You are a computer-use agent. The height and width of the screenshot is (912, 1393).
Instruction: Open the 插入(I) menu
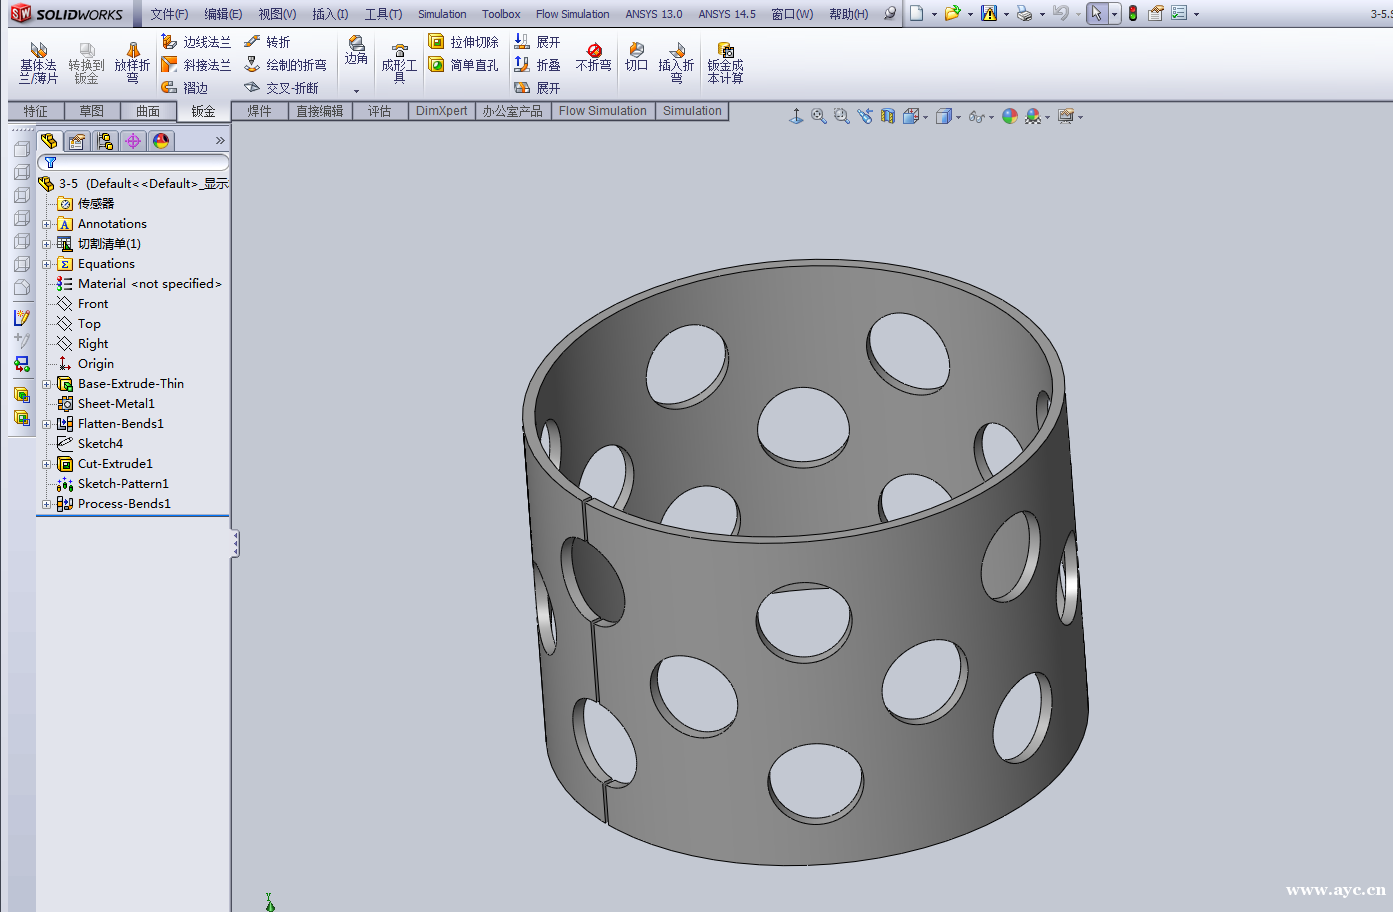[x=331, y=13]
